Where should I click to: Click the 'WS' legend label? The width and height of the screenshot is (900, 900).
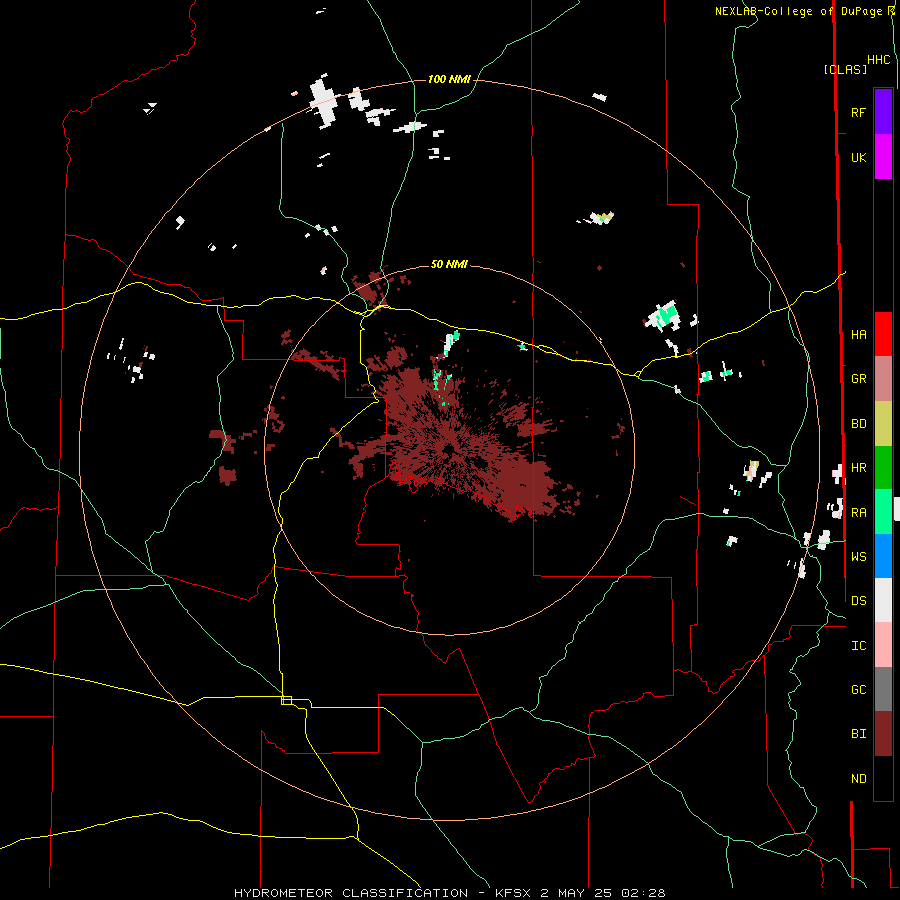[x=858, y=557]
